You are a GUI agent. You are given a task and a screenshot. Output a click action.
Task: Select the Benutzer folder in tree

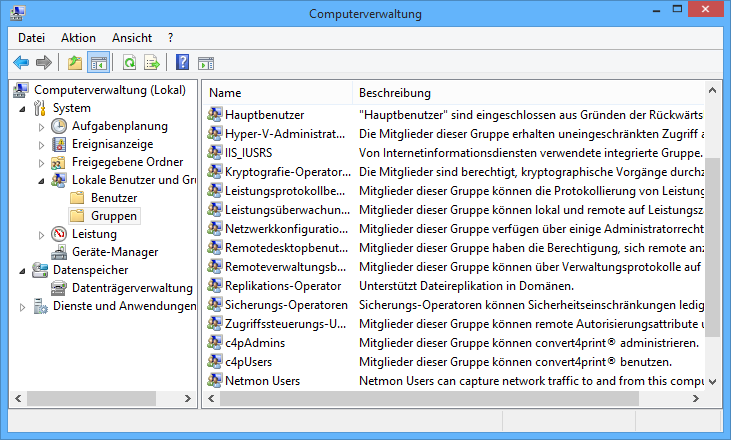tap(113, 198)
